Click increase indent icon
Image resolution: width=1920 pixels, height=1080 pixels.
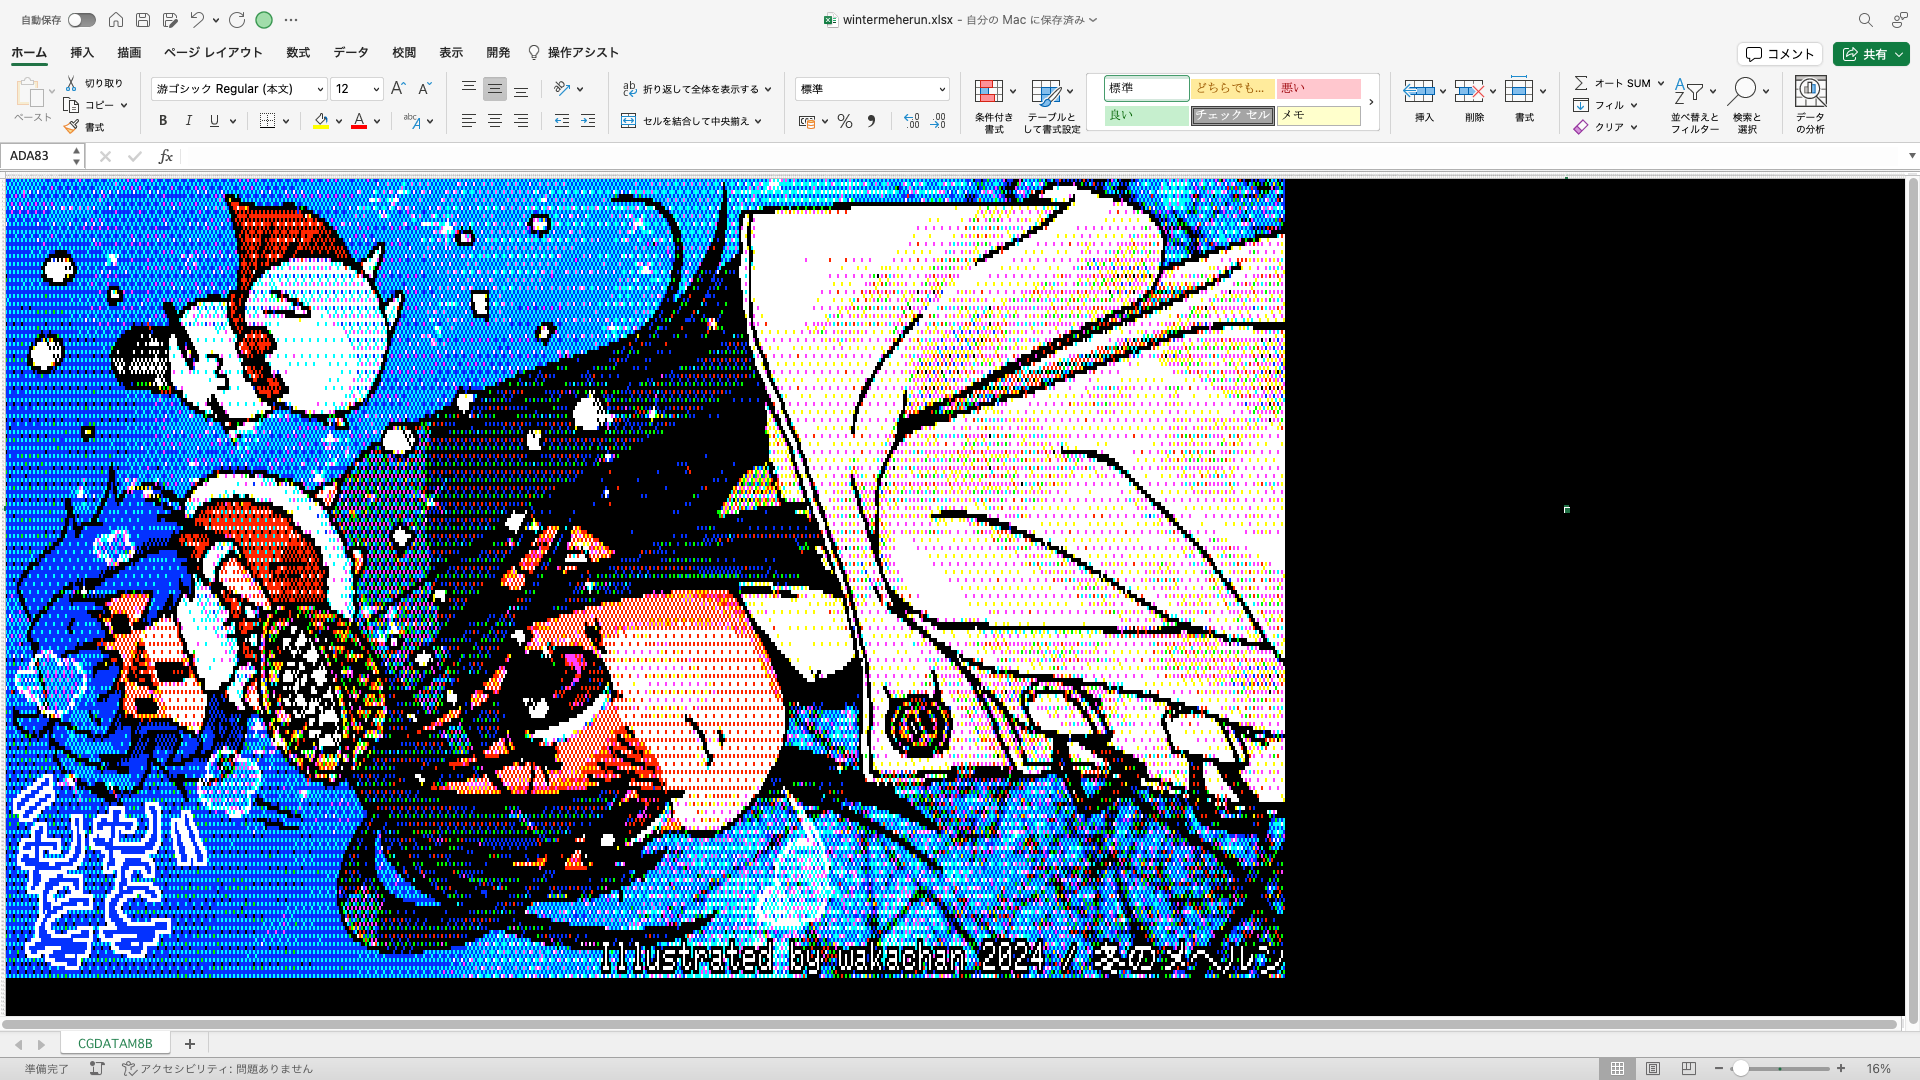(x=587, y=121)
